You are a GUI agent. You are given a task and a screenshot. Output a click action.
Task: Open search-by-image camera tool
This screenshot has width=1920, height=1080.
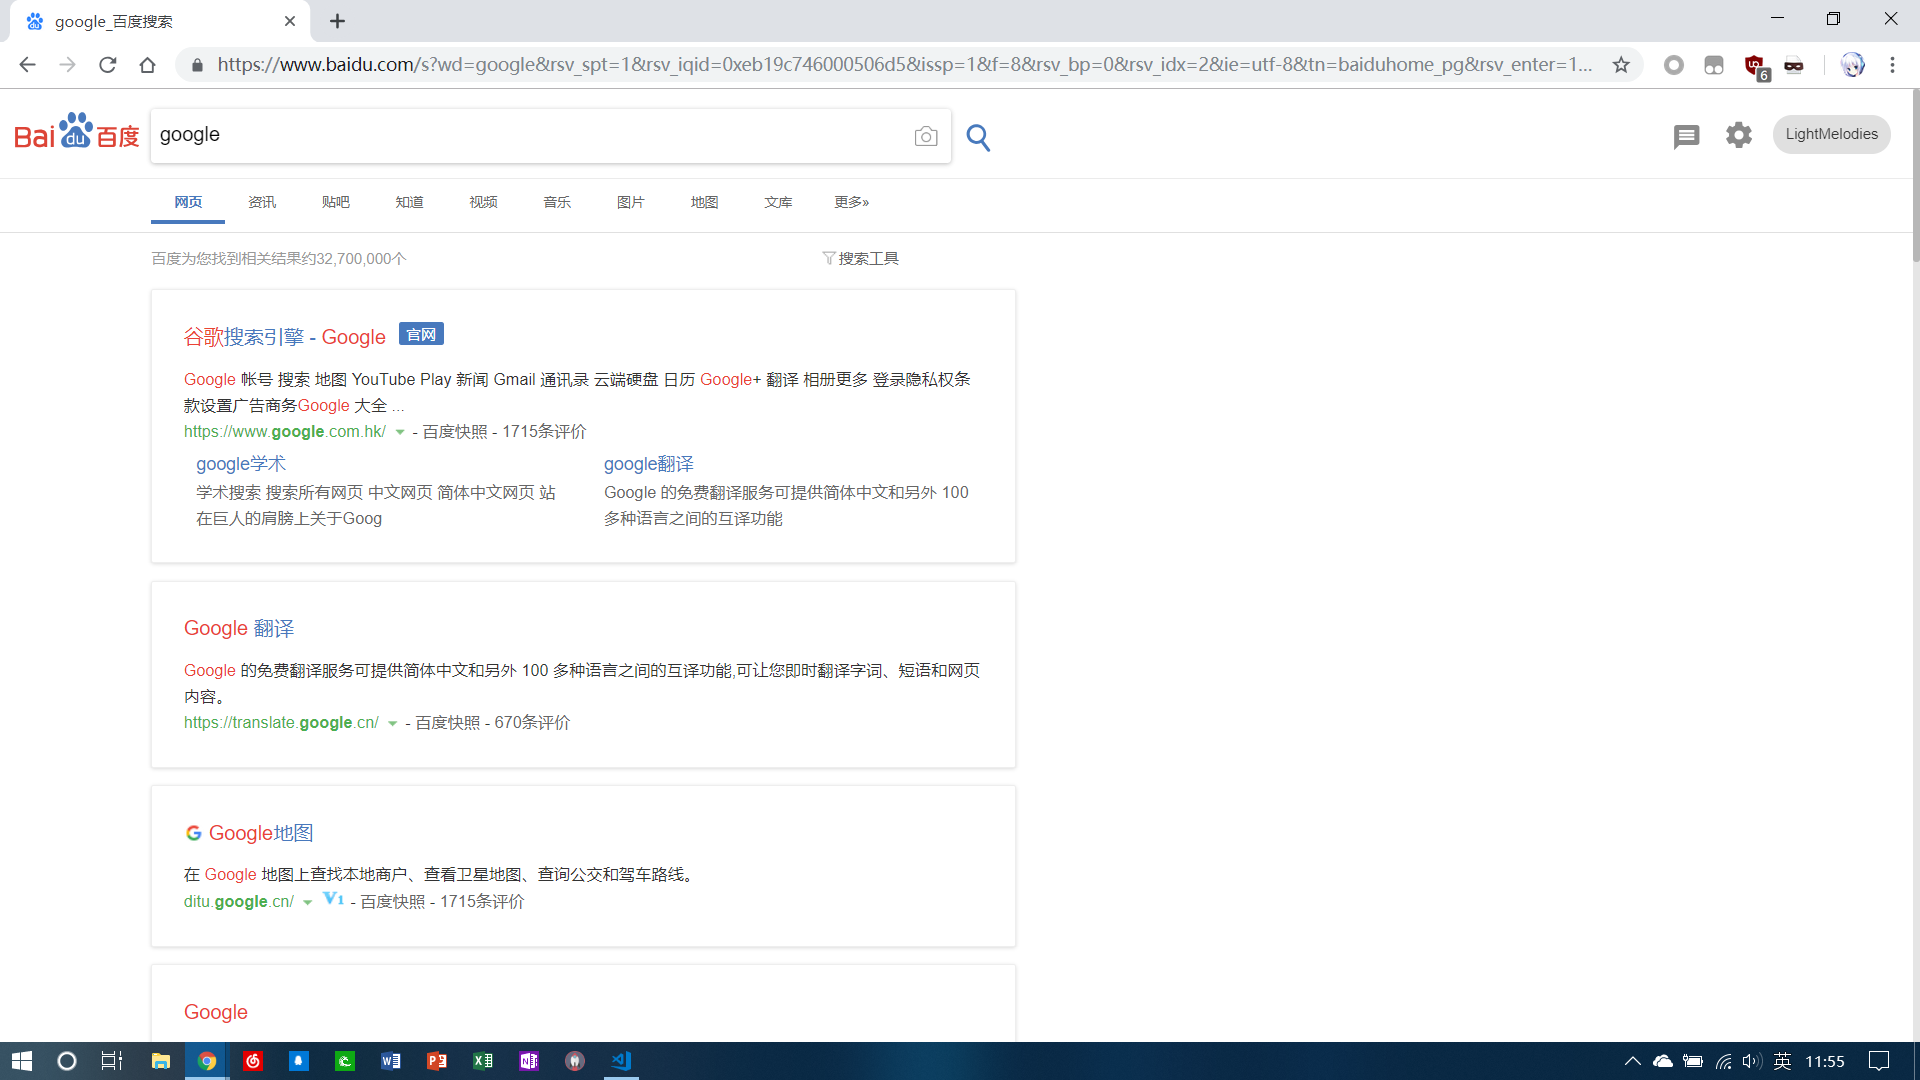pyautogui.click(x=925, y=137)
